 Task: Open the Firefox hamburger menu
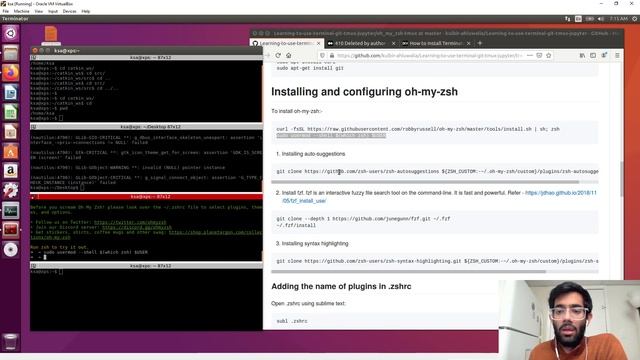(617, 56)
